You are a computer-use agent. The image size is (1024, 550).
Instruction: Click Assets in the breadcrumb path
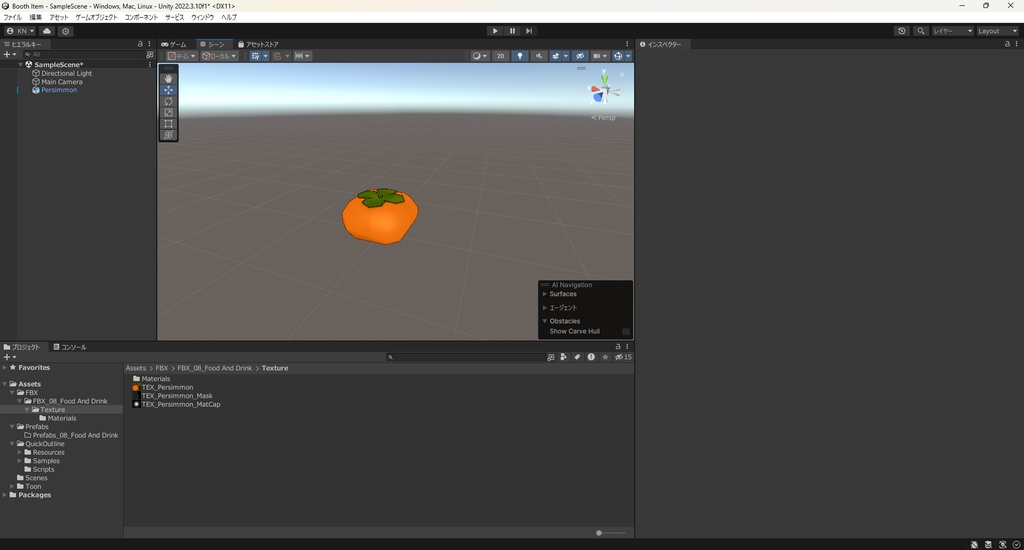pyautogui.click(x=136, y=368)
